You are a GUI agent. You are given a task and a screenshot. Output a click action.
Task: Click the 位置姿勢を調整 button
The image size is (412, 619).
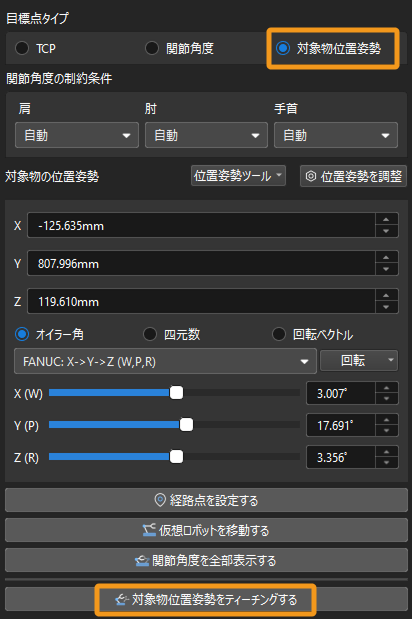pyautogui.click(x=353, y=176)
